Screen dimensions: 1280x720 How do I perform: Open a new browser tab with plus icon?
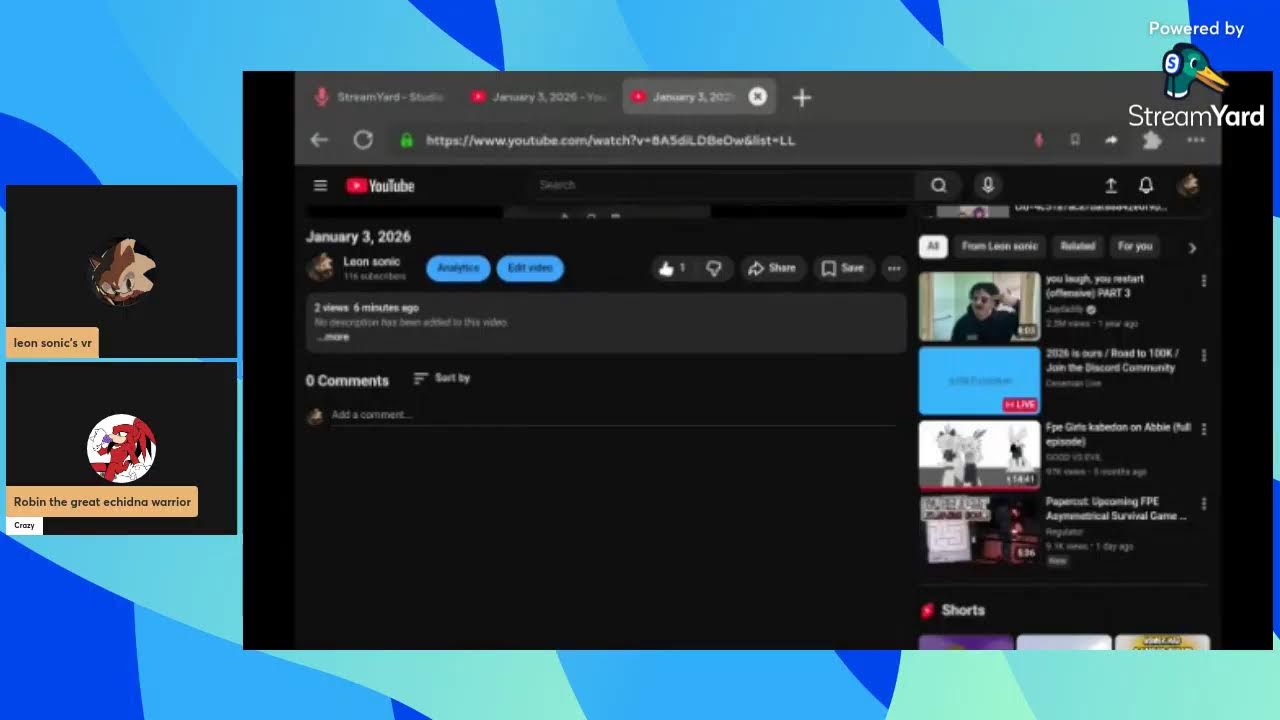[x=802, y=97]
